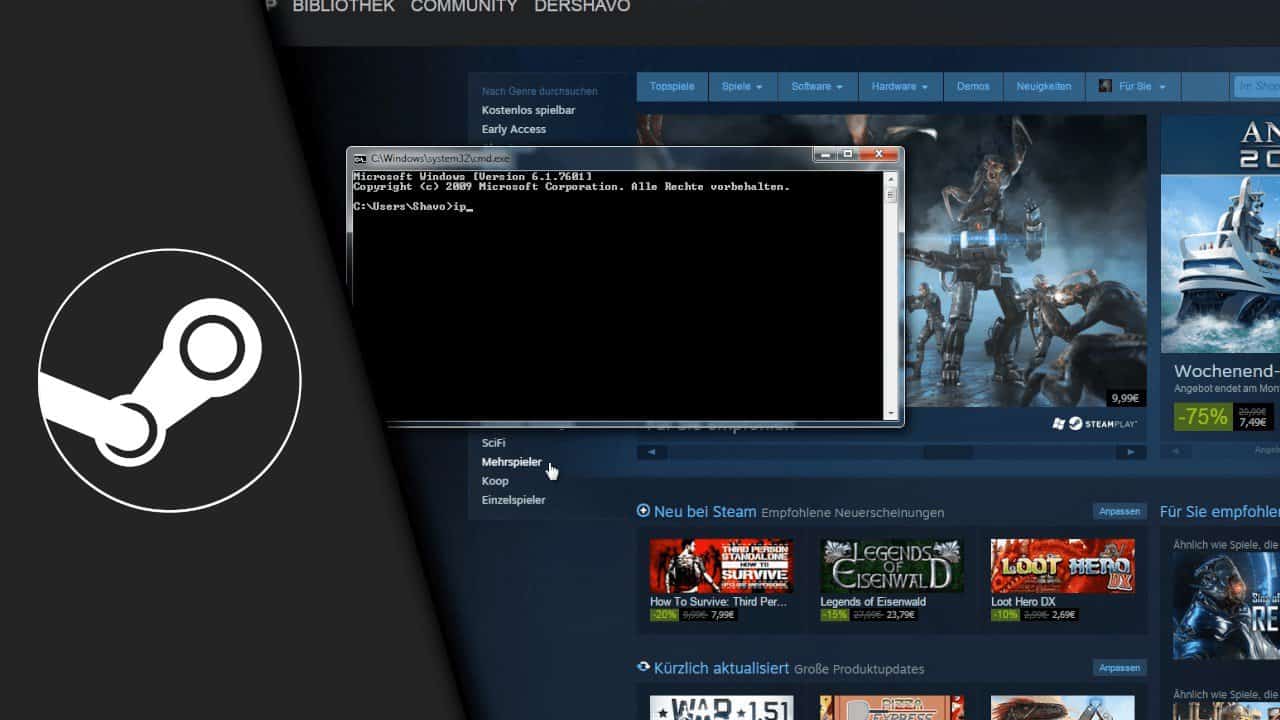Image resolution: width=1280 pixels, height=720 pixels.
Task: Open Loot Hero DX thumbnail
Action: tap(1062, 566)
